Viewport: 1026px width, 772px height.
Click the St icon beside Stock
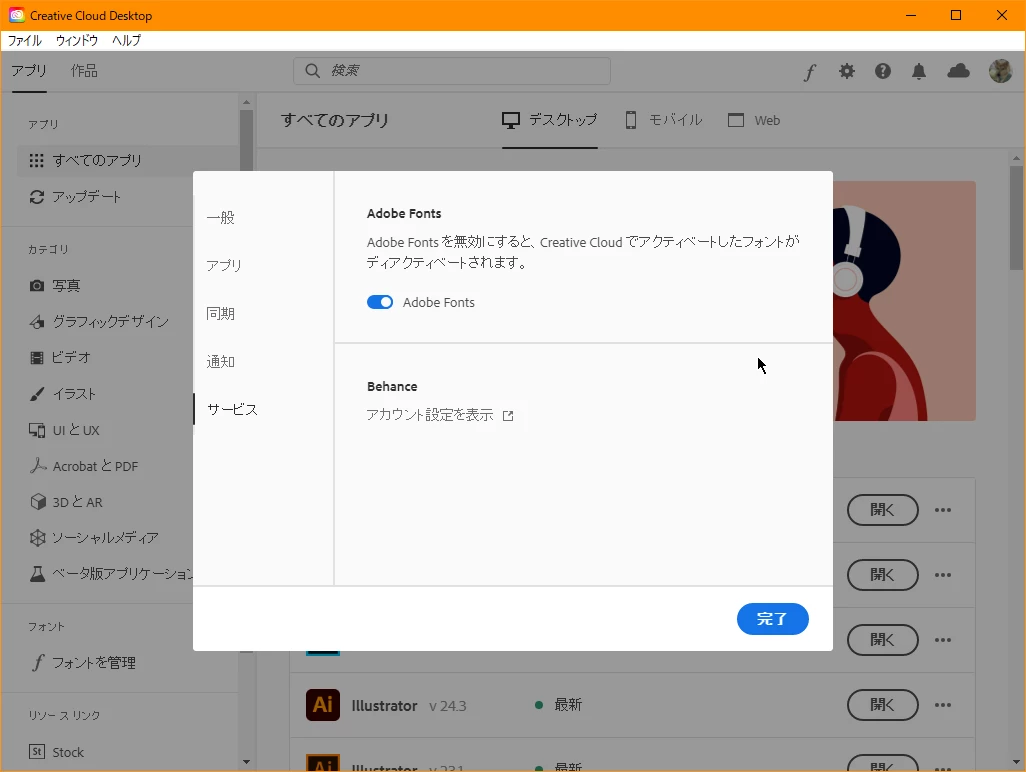37,752
